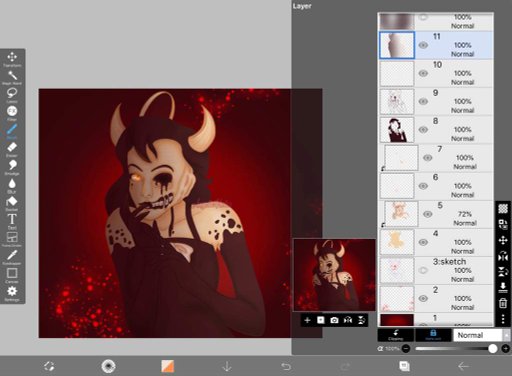Toggle the Clipping button
The width and height of the screenshot is (512, 376).
(x=396, y=335)
